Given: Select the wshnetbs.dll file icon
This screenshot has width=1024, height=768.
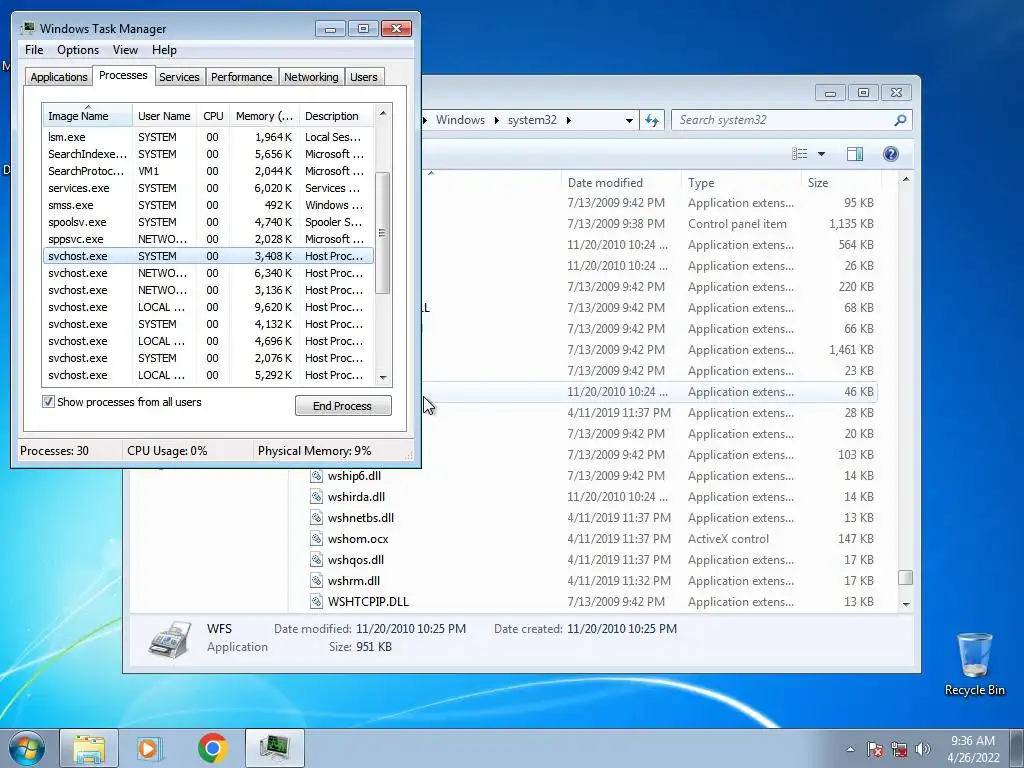Looking at the screenshot, I should click(x=316, y=517).
